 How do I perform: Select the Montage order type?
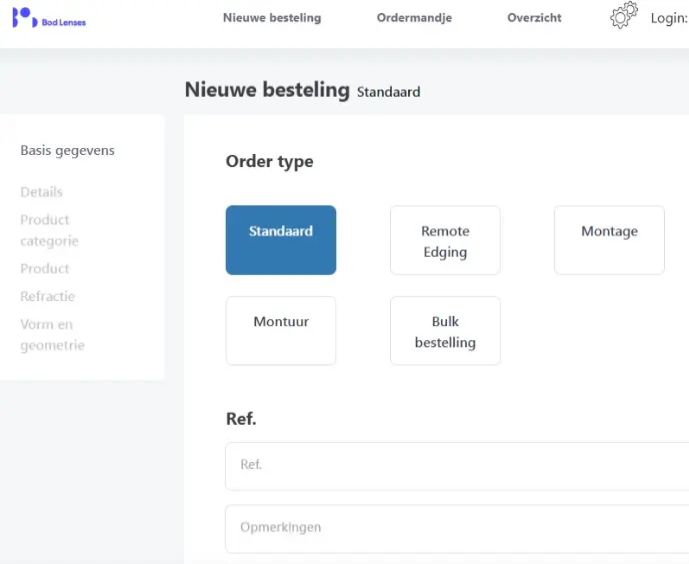609,240
